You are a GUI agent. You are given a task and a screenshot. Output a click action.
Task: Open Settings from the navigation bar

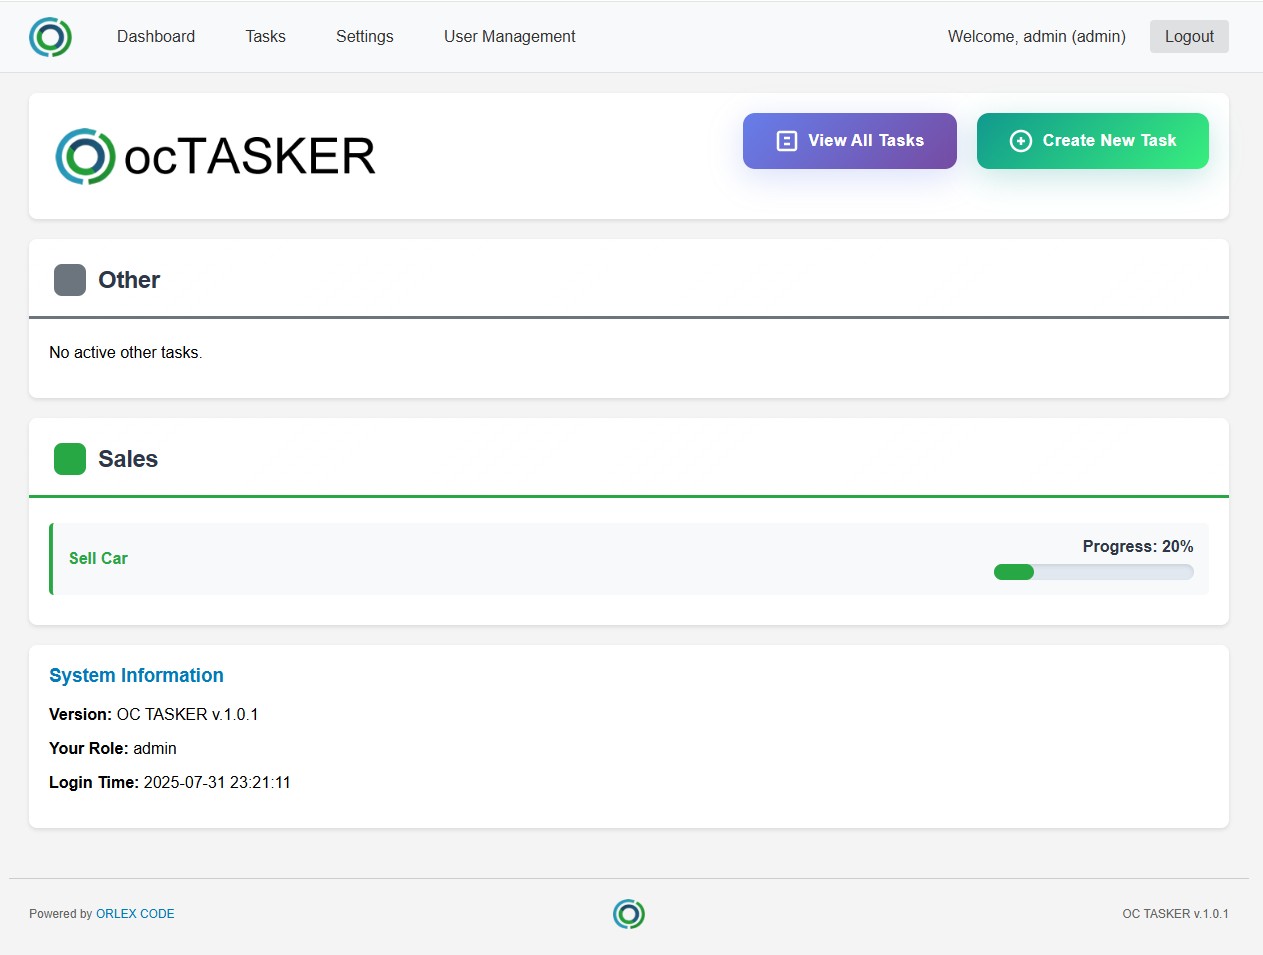pos(364,37)
